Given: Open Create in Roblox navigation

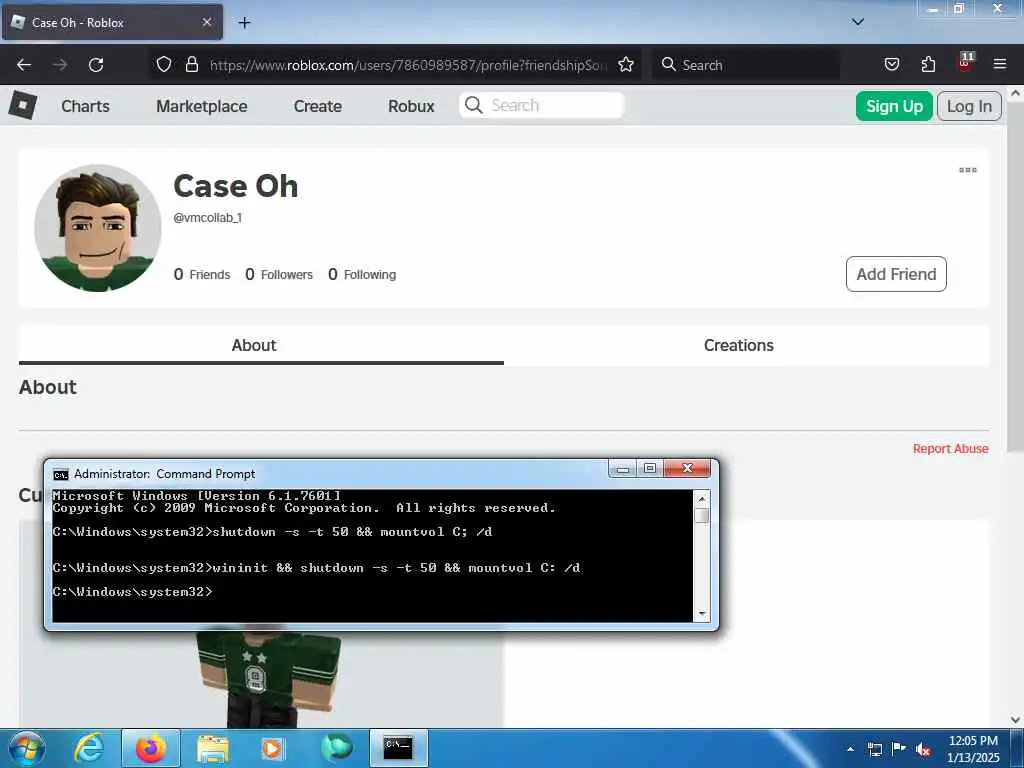Looking at the screenshot, I should point(317,106).
